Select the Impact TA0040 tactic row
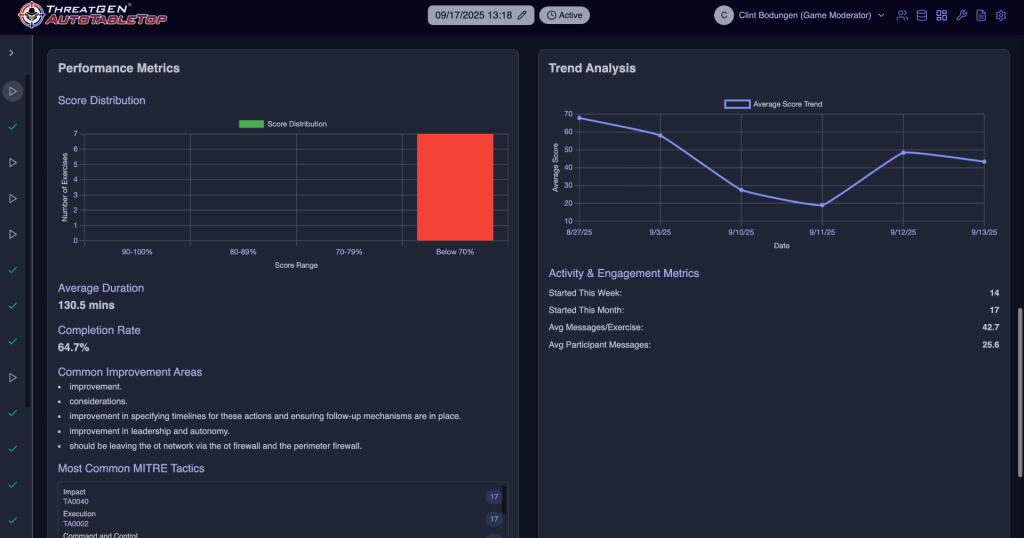The width and height of the screenshot is (1024, 538). 280,497
